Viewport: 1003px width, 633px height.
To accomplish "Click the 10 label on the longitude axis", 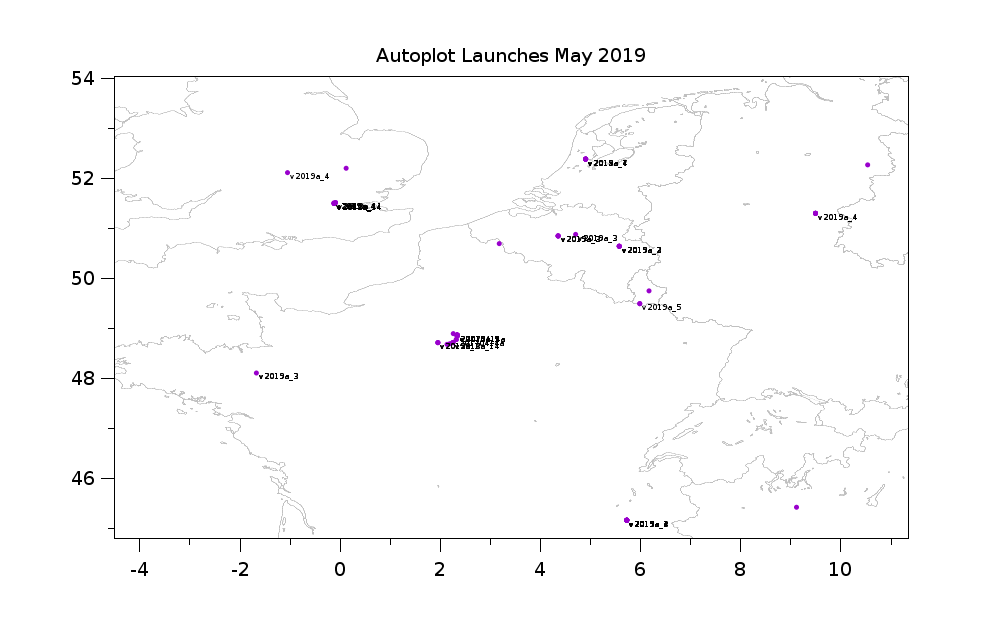I will pos(840,569).
